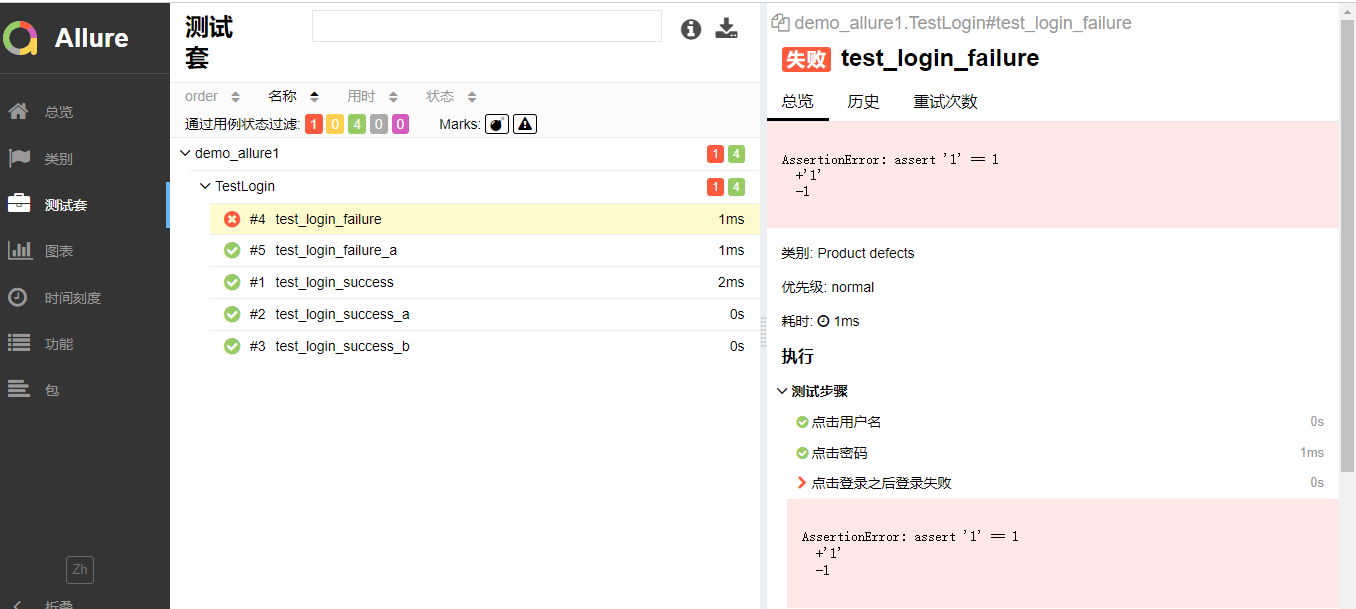Open 类别 categories flag icon
1356x609 pixels.
coord(18,158)
